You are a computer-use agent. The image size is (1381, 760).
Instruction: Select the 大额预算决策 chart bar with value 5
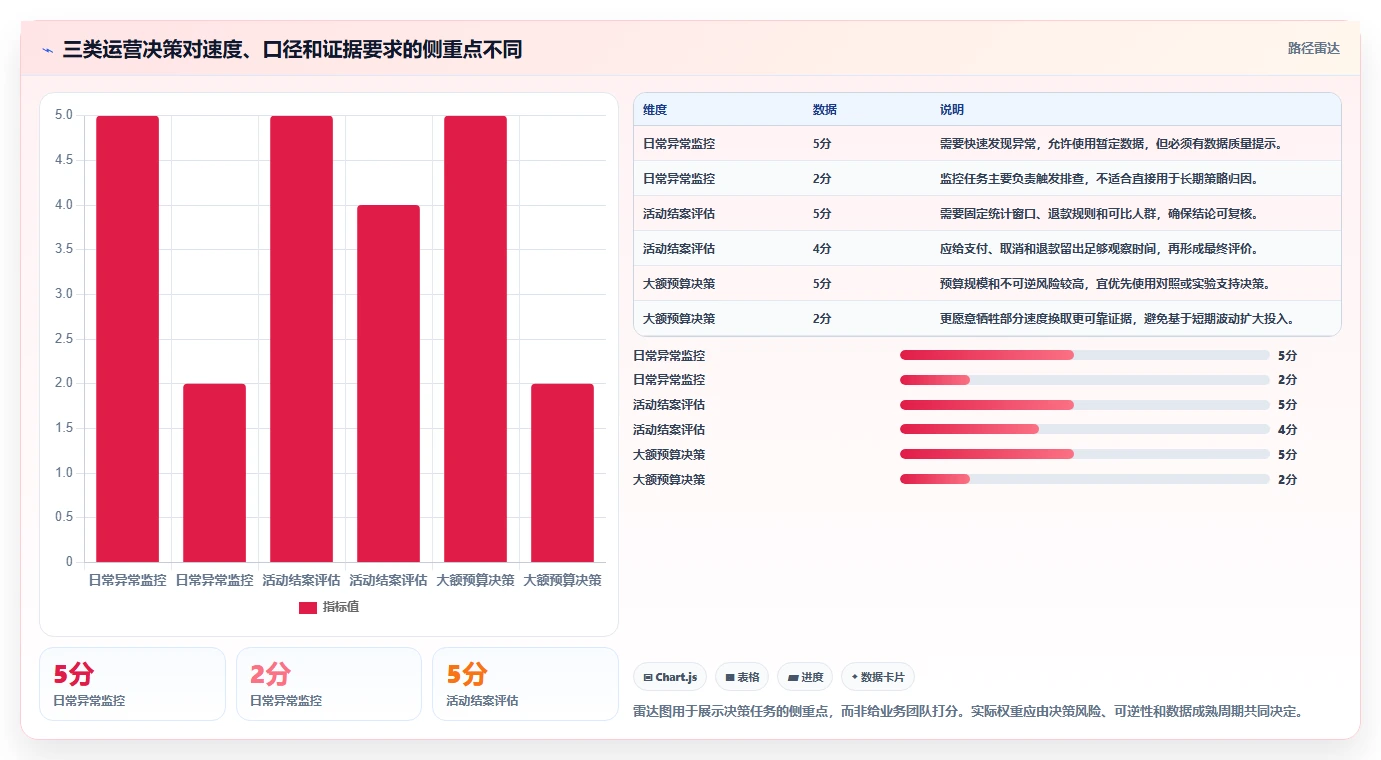[475, 339]
